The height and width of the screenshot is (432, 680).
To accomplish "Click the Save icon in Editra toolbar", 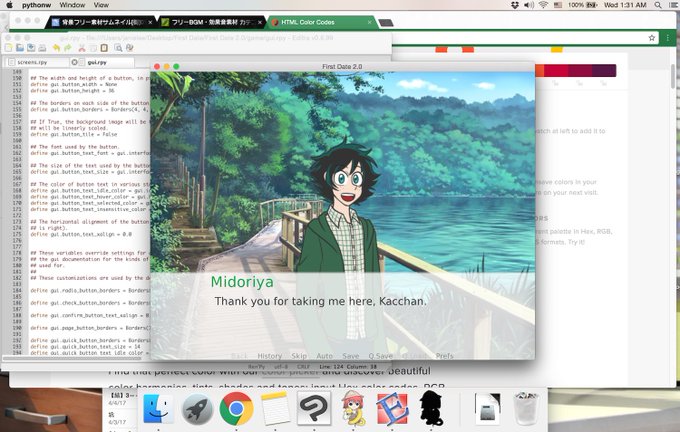I will (x=31, y=48).
